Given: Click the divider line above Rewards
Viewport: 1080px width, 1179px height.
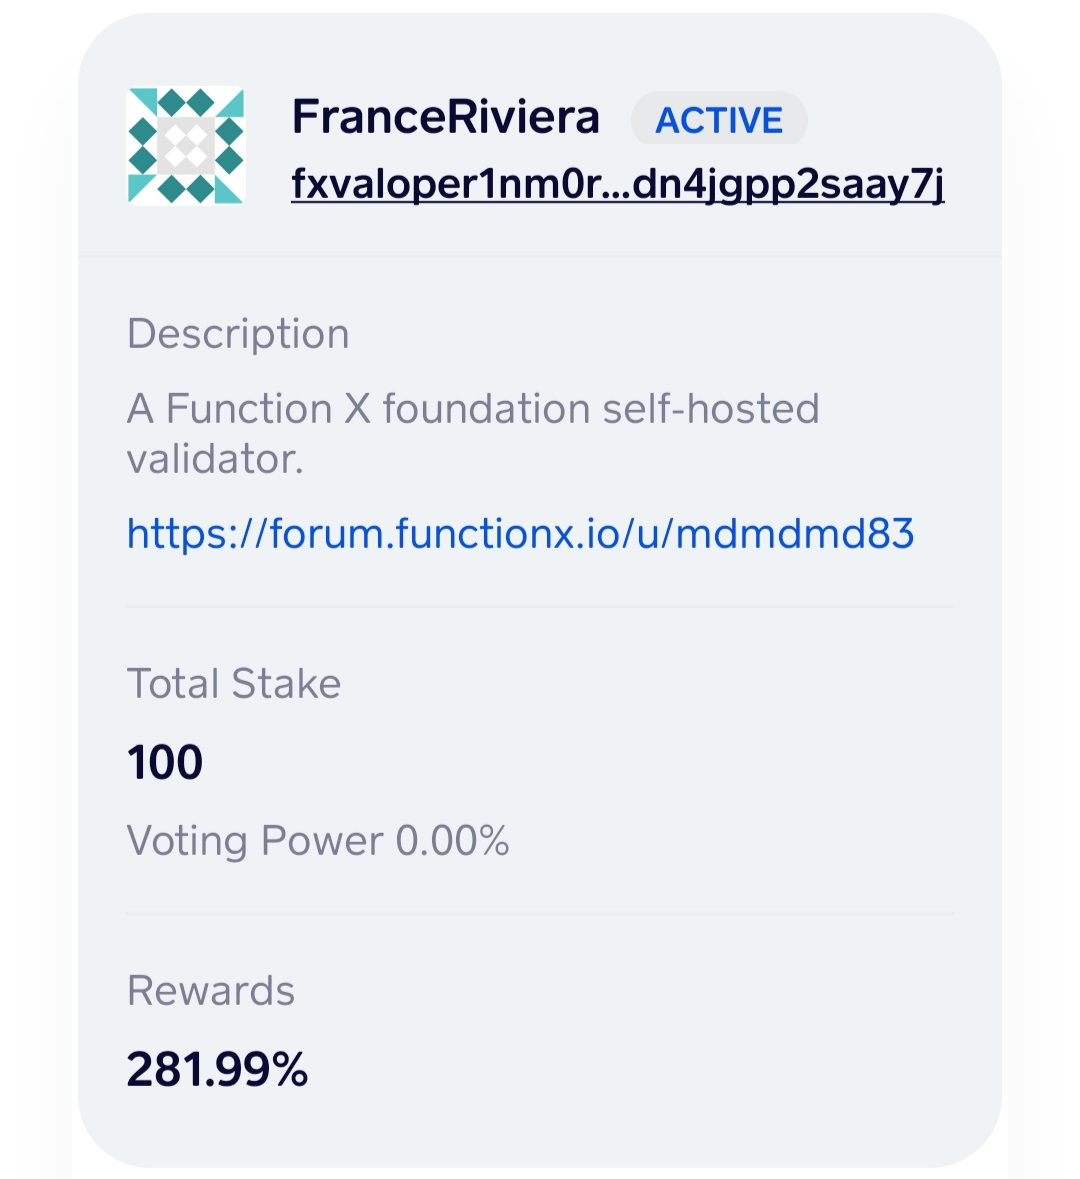Looking at the screenshot, I should click(540, 913).
